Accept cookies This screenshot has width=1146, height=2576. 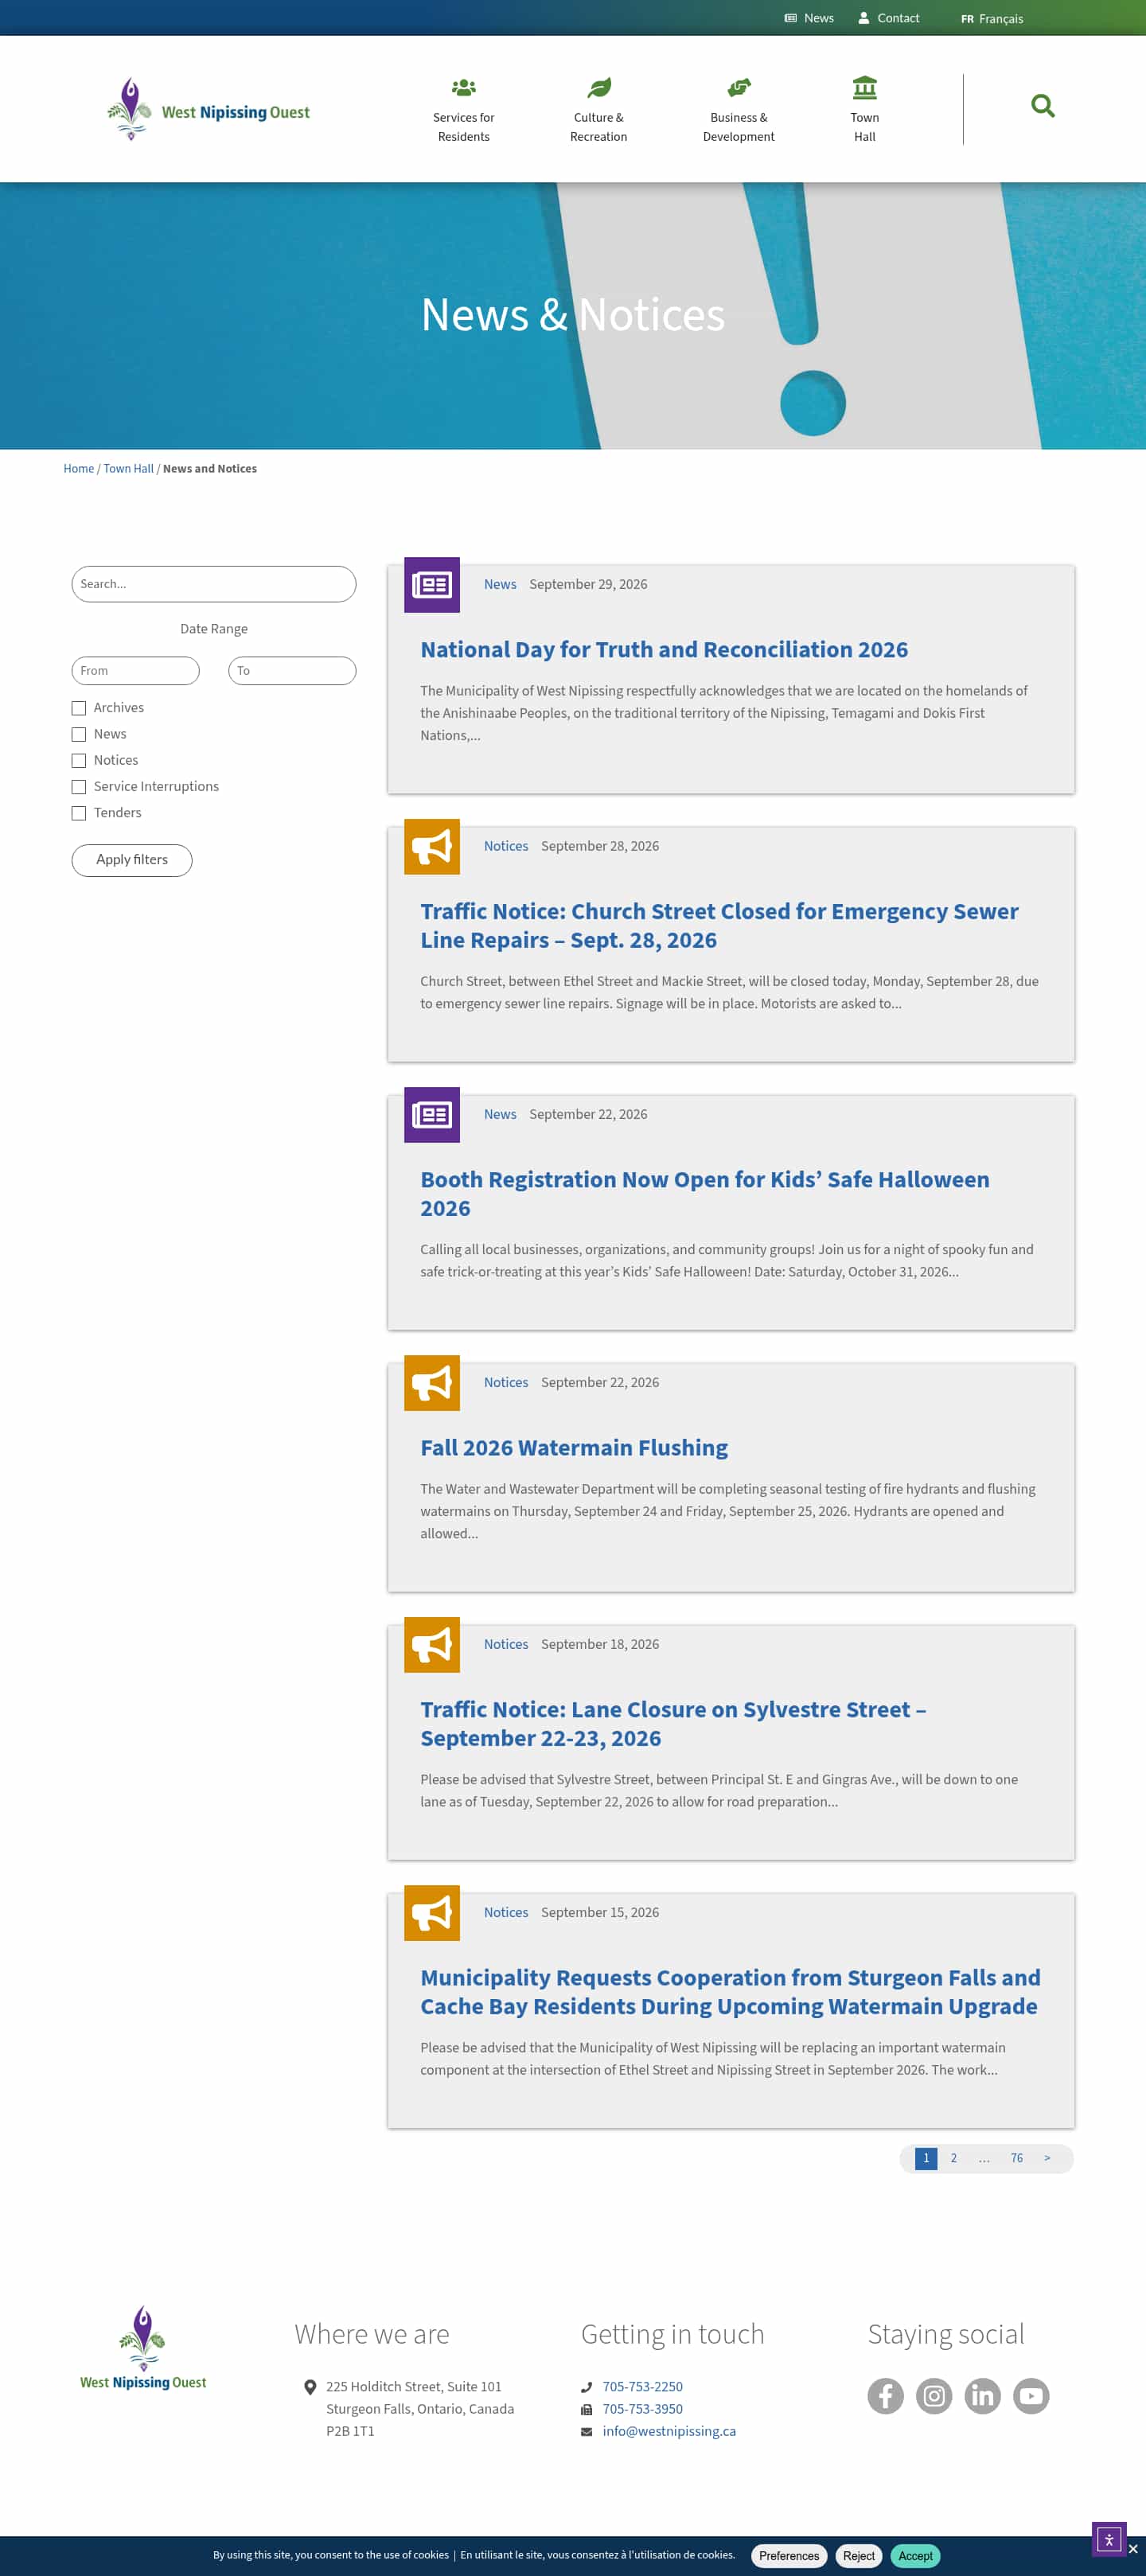pyautogui.click(x=915, y=2555)
